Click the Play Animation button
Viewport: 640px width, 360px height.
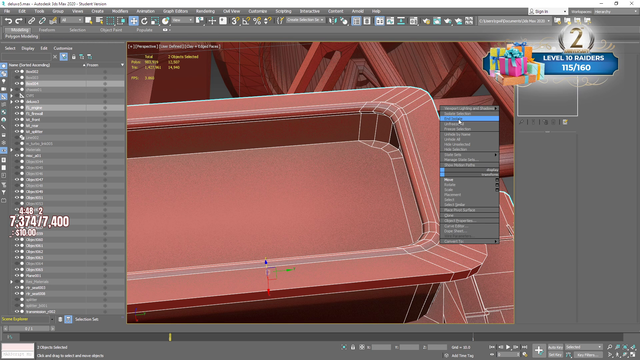tap(508, 347)
